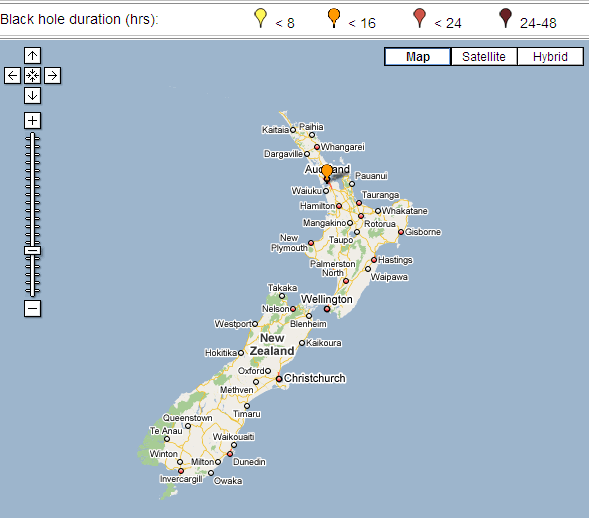Viewport: 589px width, 518px height.
Task: Click the 'Owaka' map label
Action: (x=228, y=481)
